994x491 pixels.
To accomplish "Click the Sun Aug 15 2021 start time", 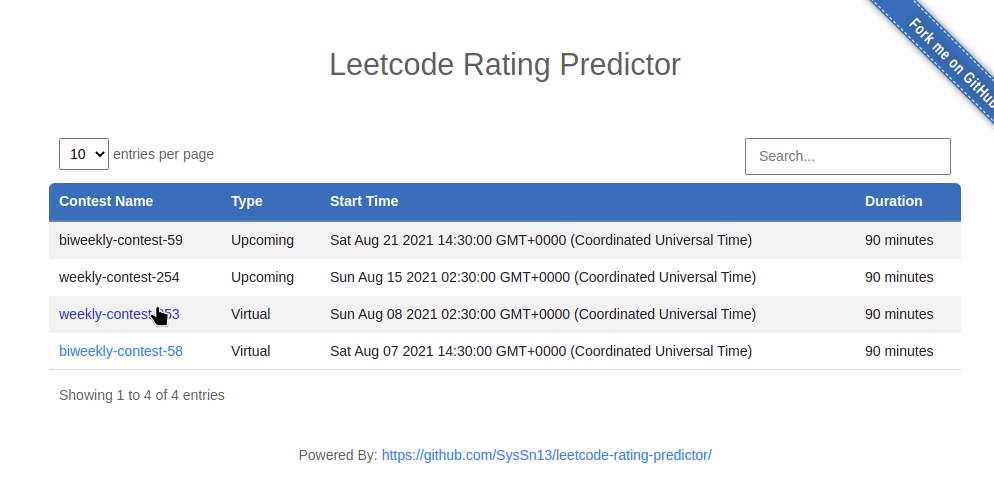I will tap(543, 277).
